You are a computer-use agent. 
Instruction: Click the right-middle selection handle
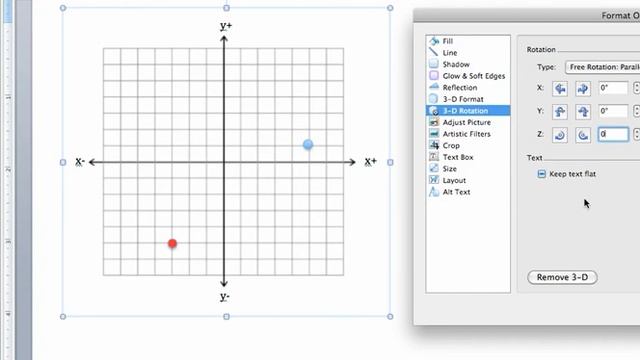point(390,162)
